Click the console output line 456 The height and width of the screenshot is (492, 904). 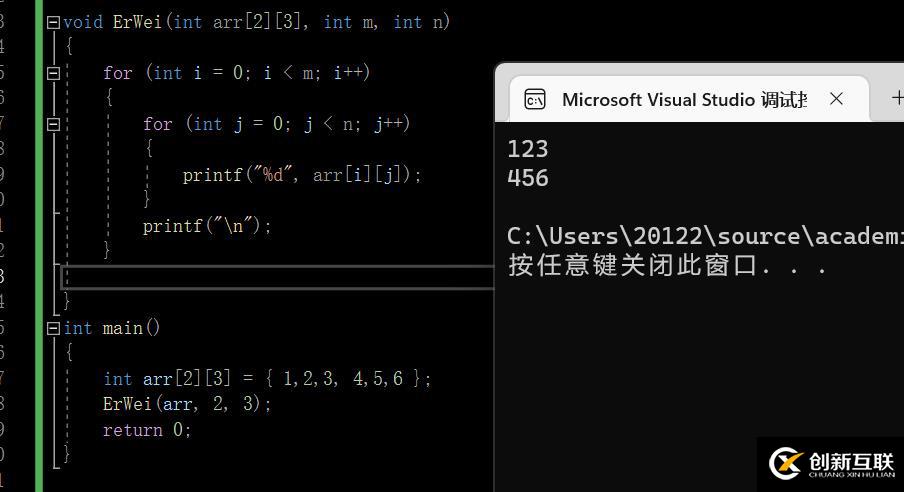click(x=528, y=178)
